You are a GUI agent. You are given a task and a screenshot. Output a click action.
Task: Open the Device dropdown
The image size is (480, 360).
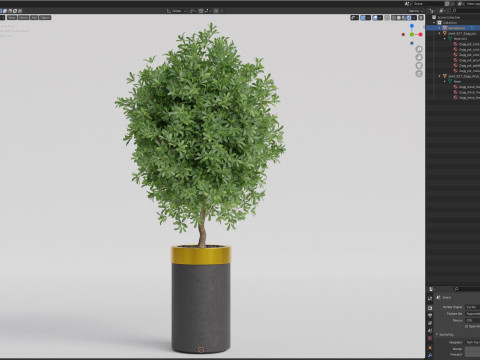click(473, 320)
